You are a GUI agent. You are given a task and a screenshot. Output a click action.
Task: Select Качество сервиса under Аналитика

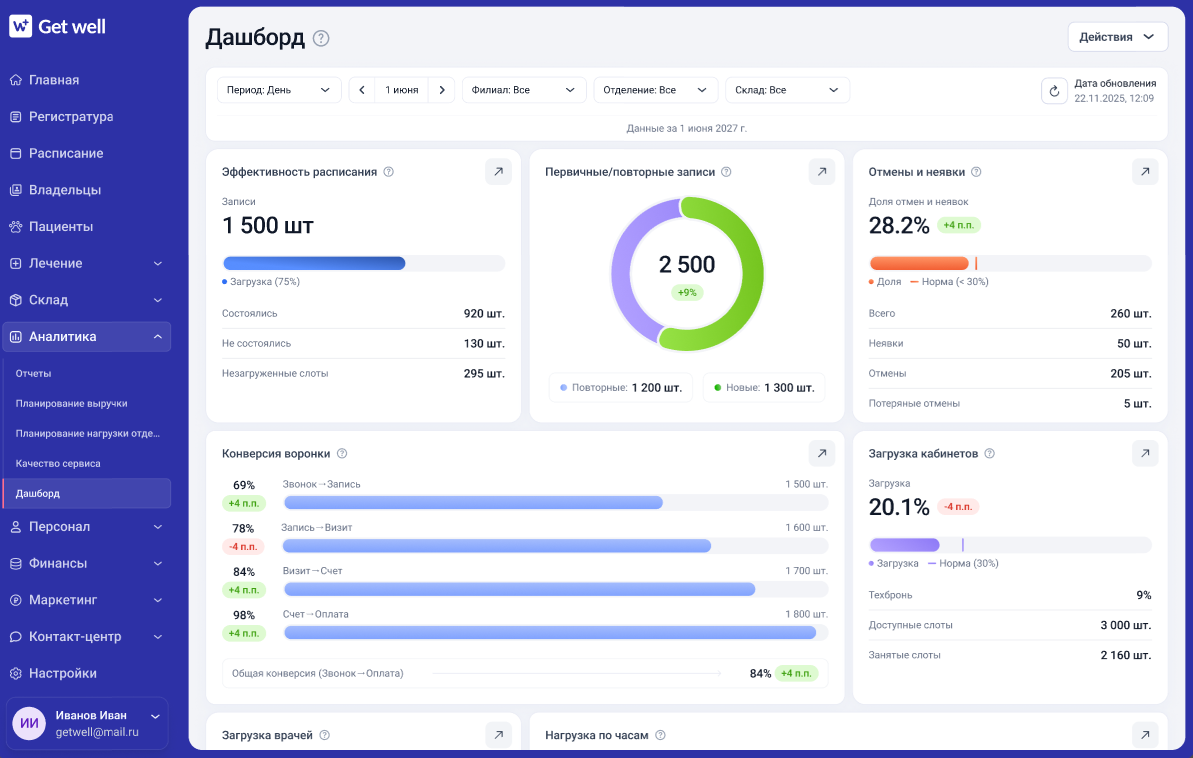click(x=87, y=463)
